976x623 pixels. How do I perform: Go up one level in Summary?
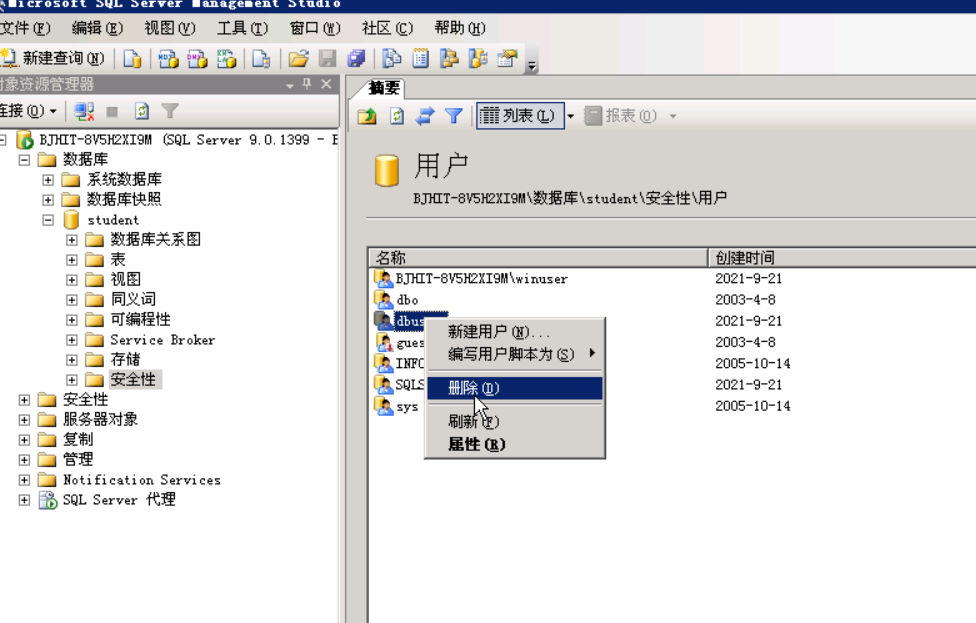click(367, 116)
